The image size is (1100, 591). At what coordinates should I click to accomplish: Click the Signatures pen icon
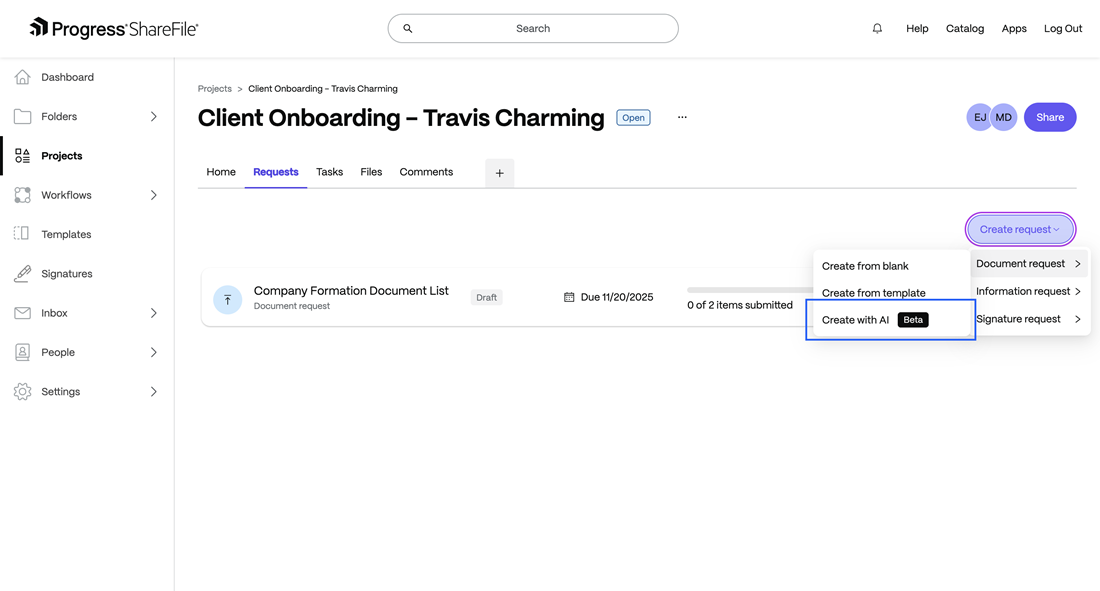click(x=22, y=274)
